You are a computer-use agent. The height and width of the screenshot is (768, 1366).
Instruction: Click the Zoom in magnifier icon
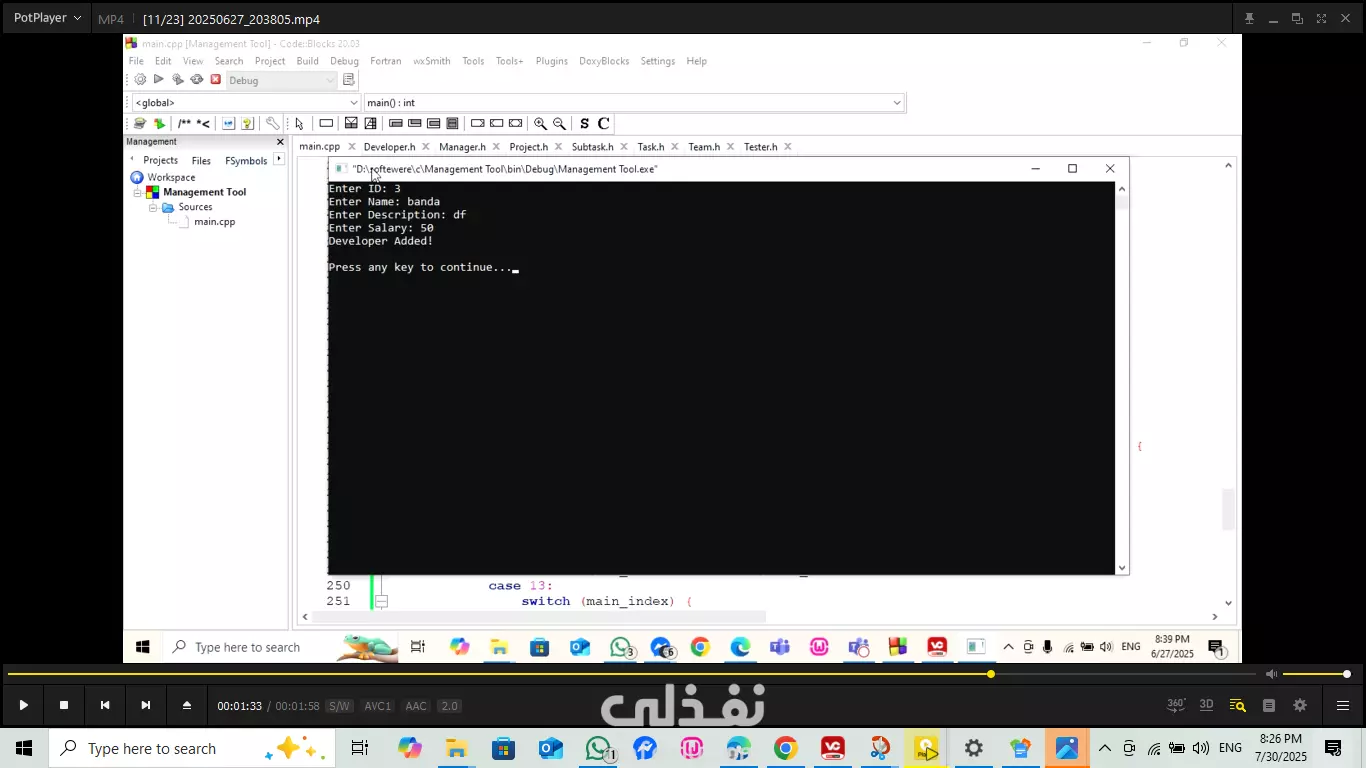click(x=540, y=124)
